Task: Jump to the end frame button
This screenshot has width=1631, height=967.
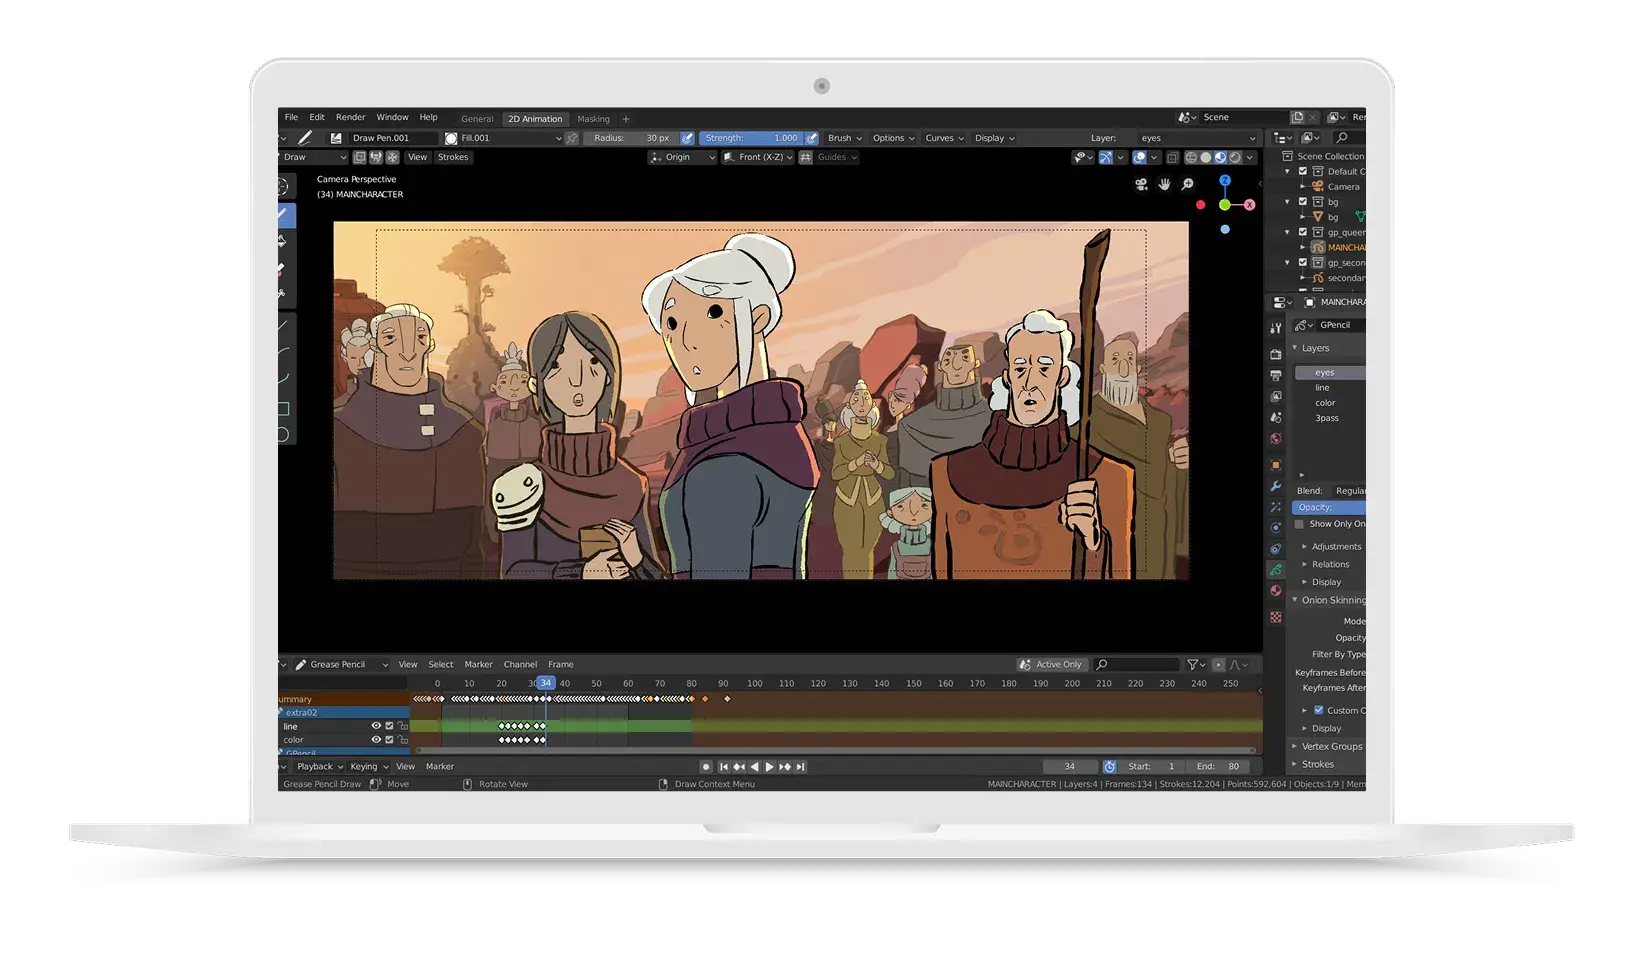Action: click(800, 767)
